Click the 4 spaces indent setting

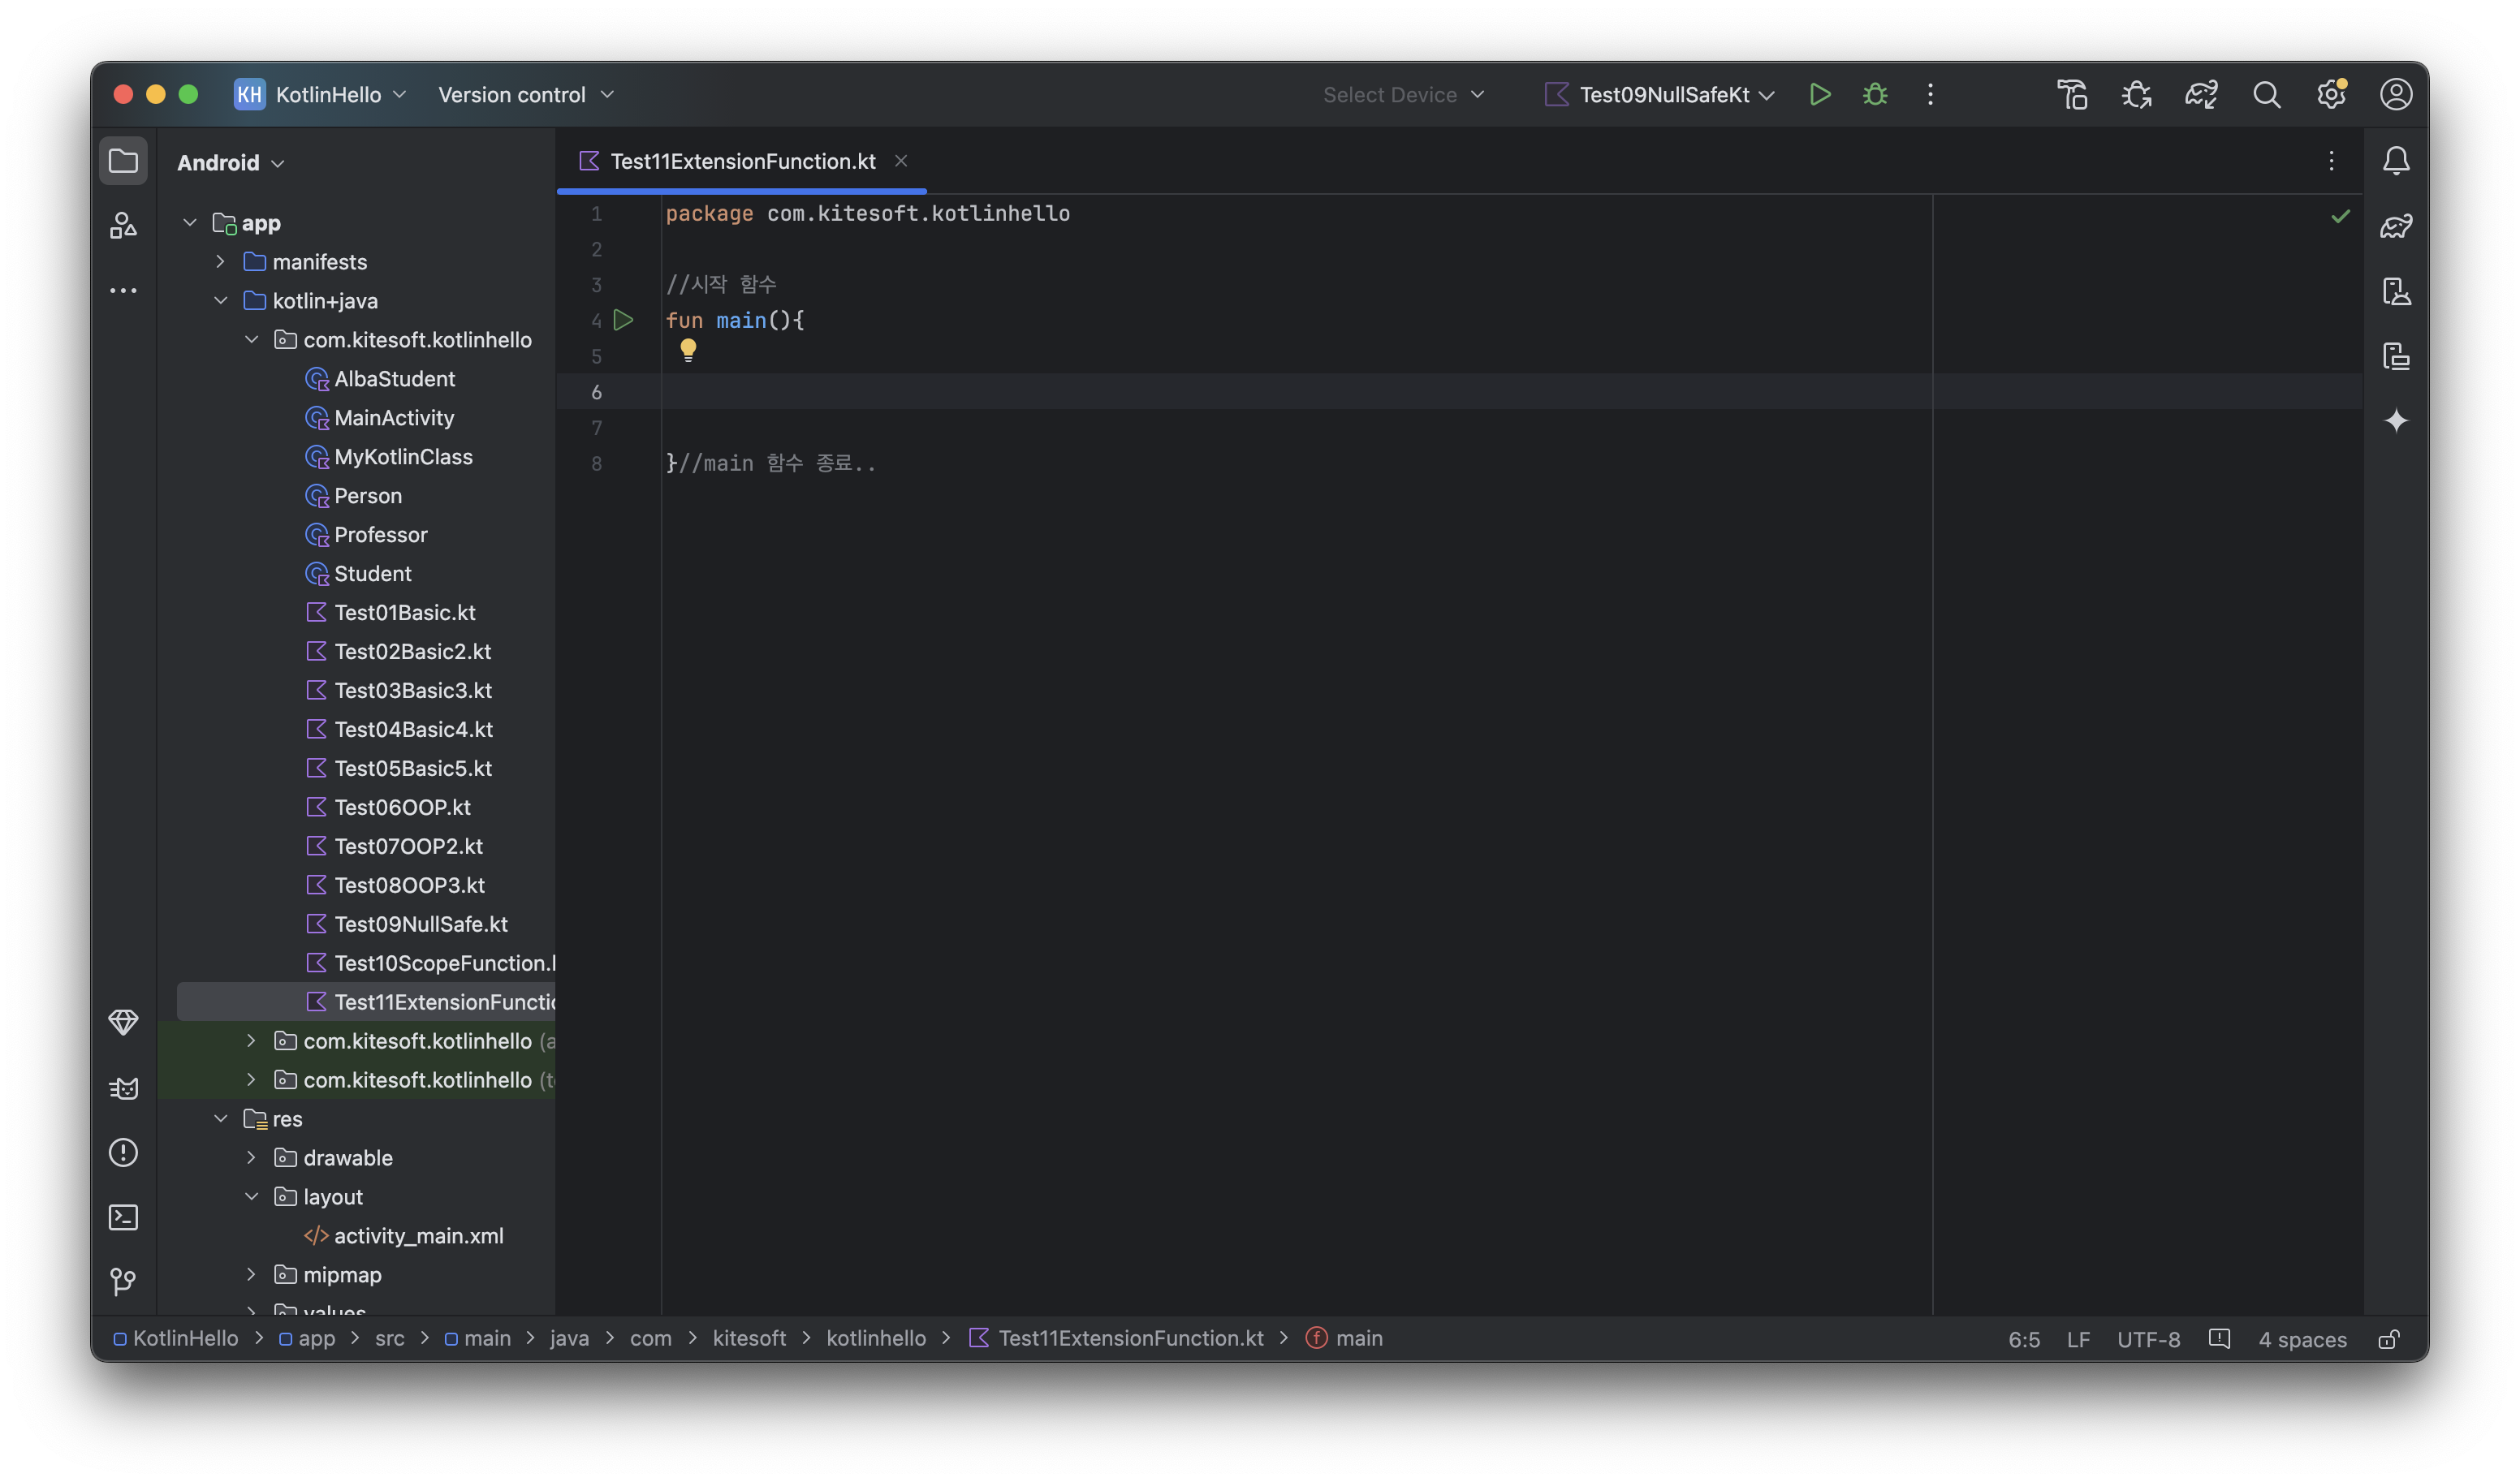(2302, 1339)
